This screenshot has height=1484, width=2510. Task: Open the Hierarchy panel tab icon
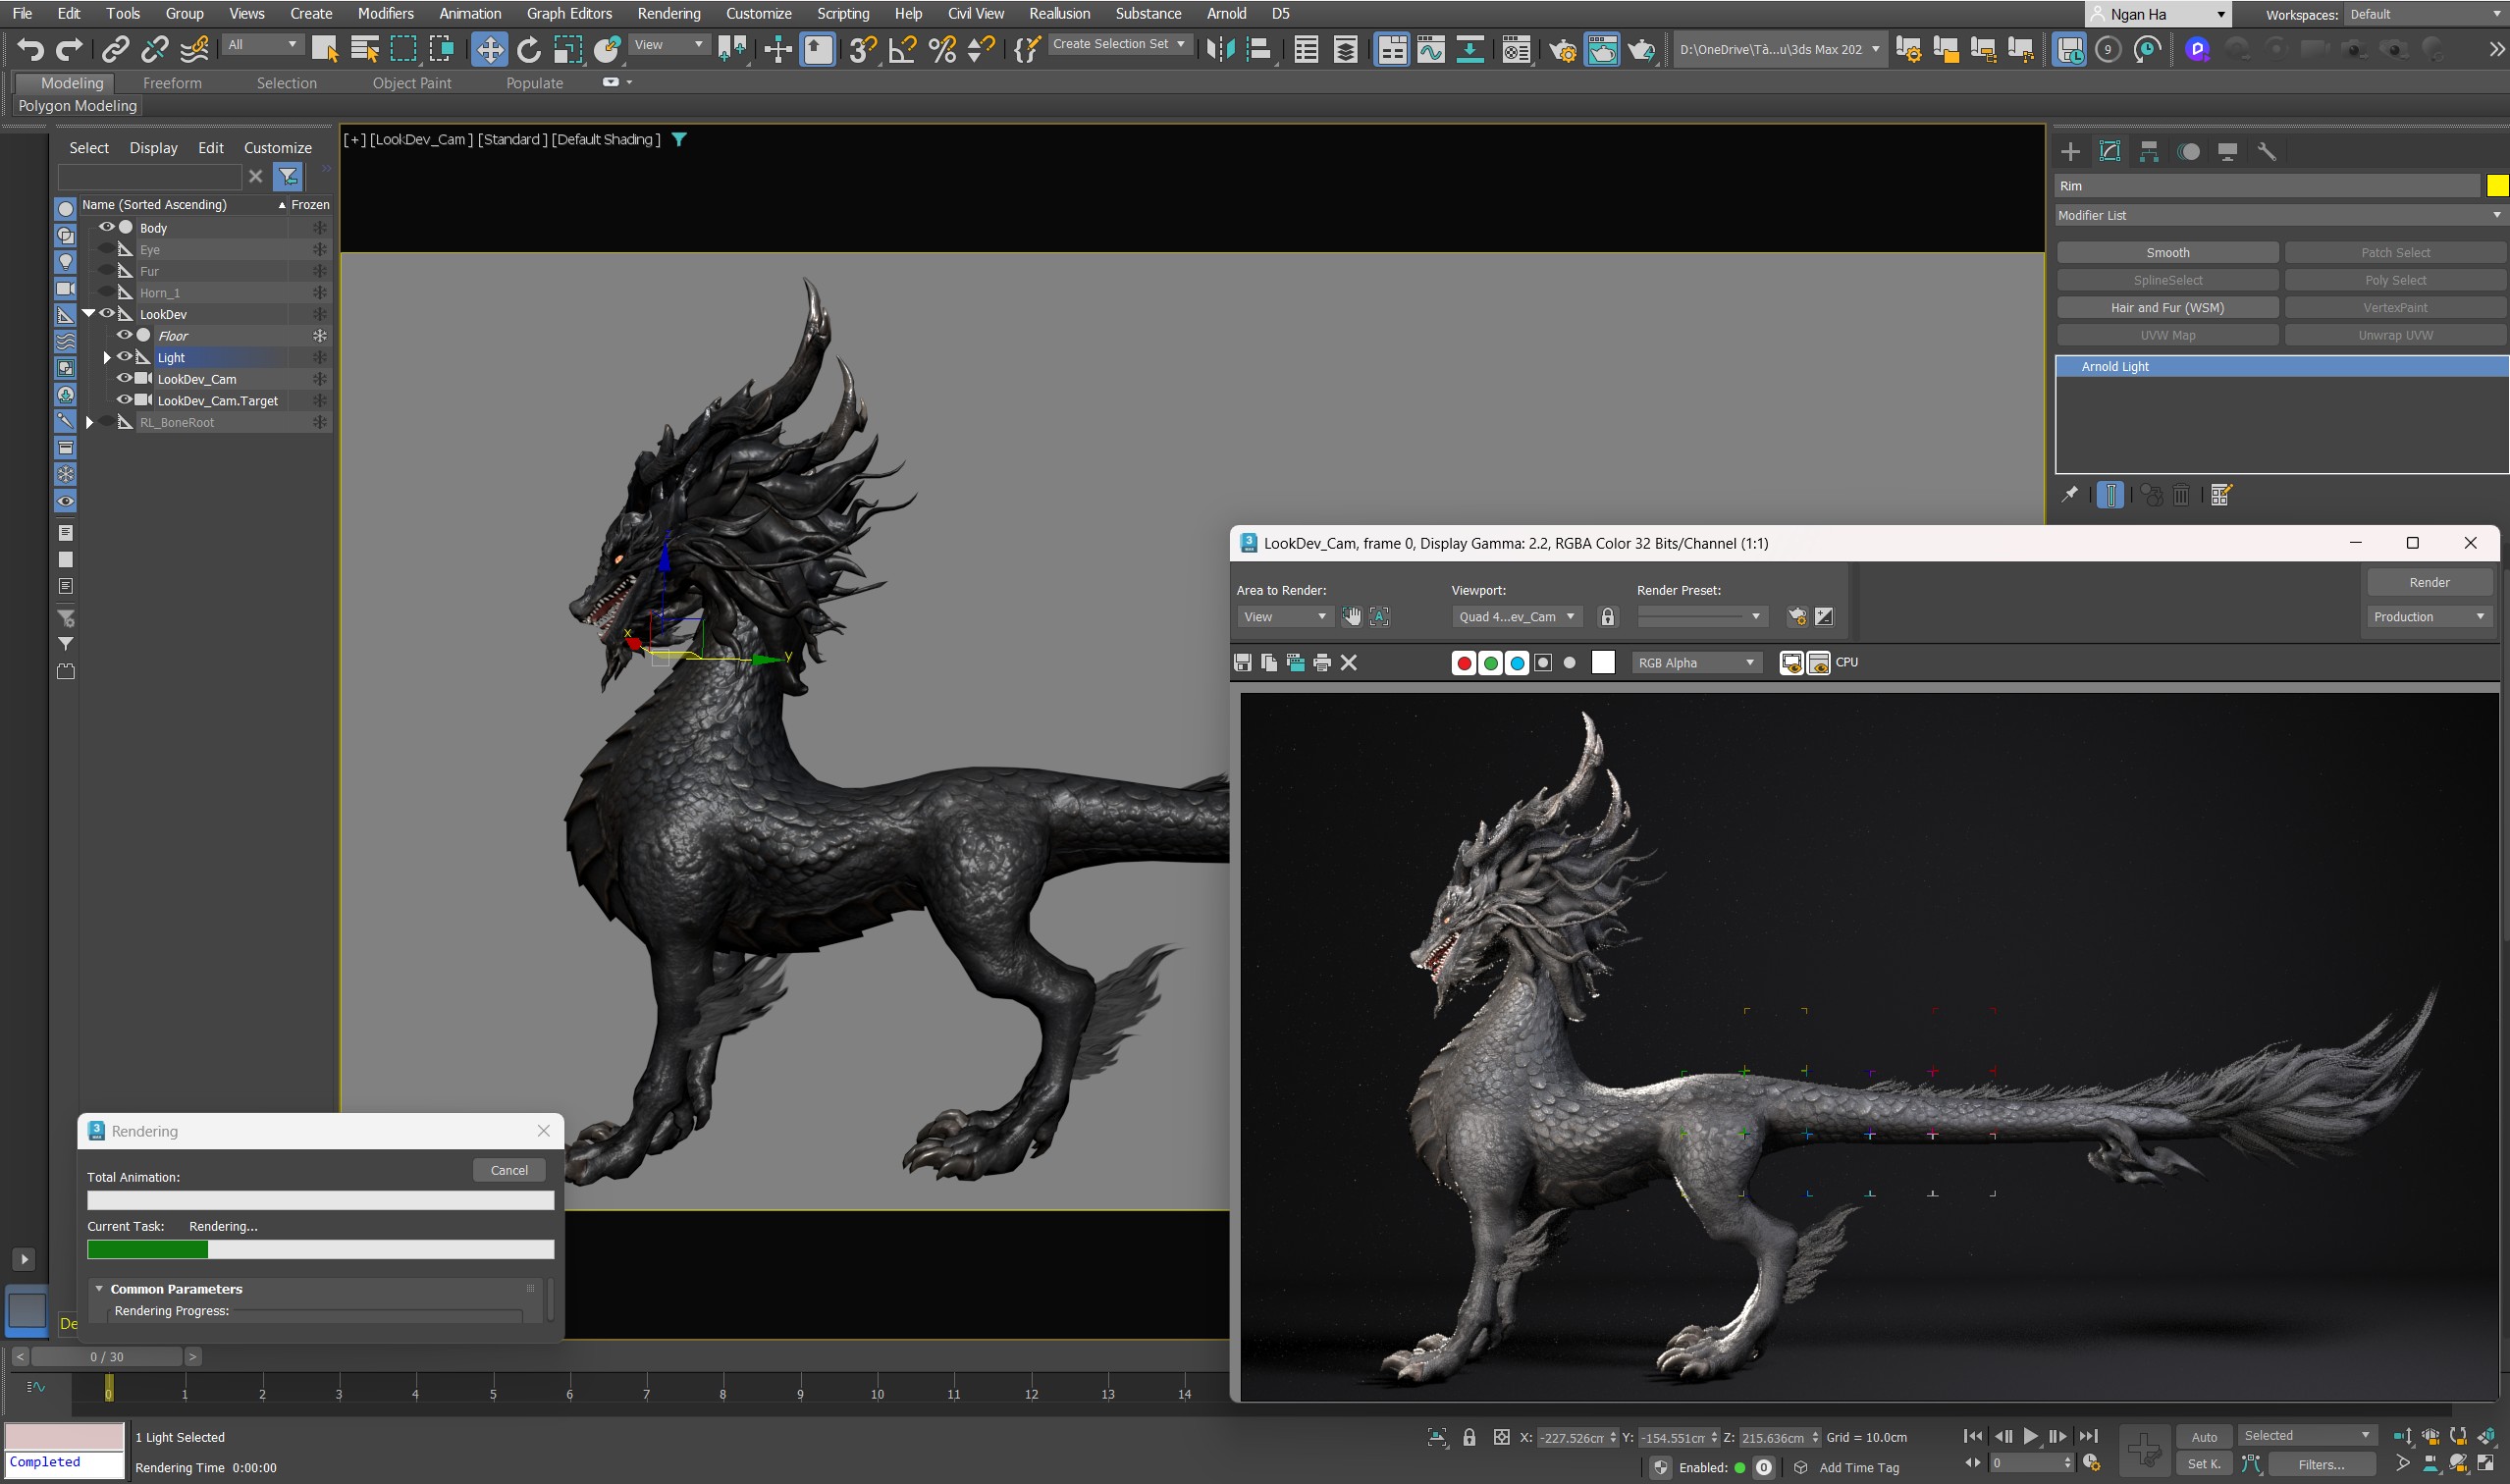(2148, 152)
